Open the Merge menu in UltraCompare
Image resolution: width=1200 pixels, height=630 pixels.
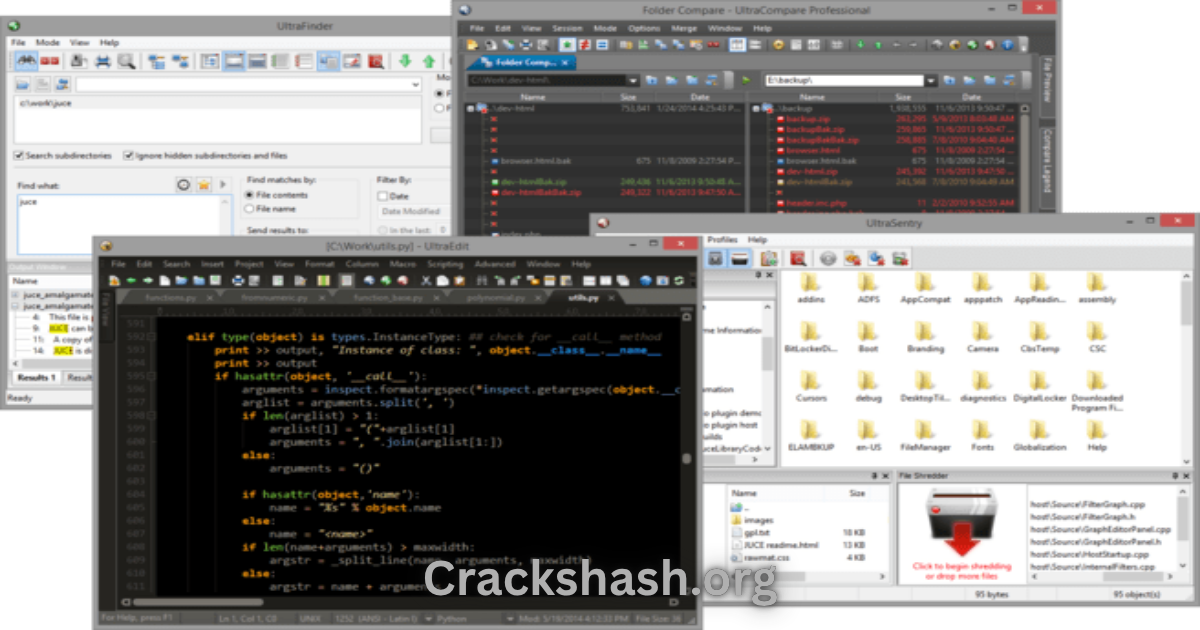[x=684, y=28]
